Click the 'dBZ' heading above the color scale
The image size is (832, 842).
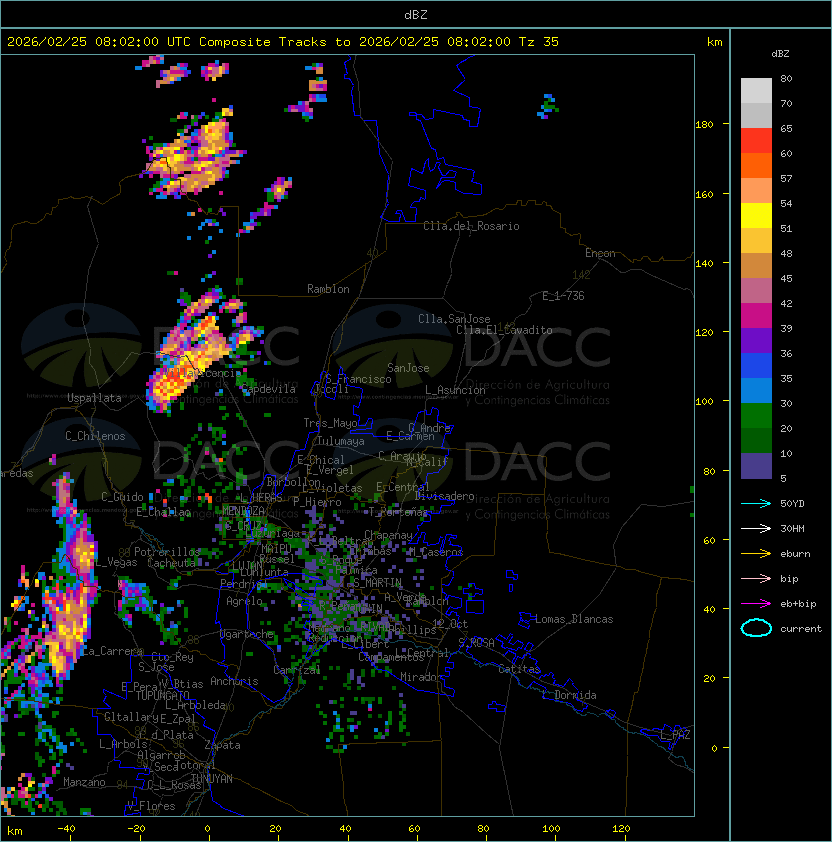click(780, 54)
